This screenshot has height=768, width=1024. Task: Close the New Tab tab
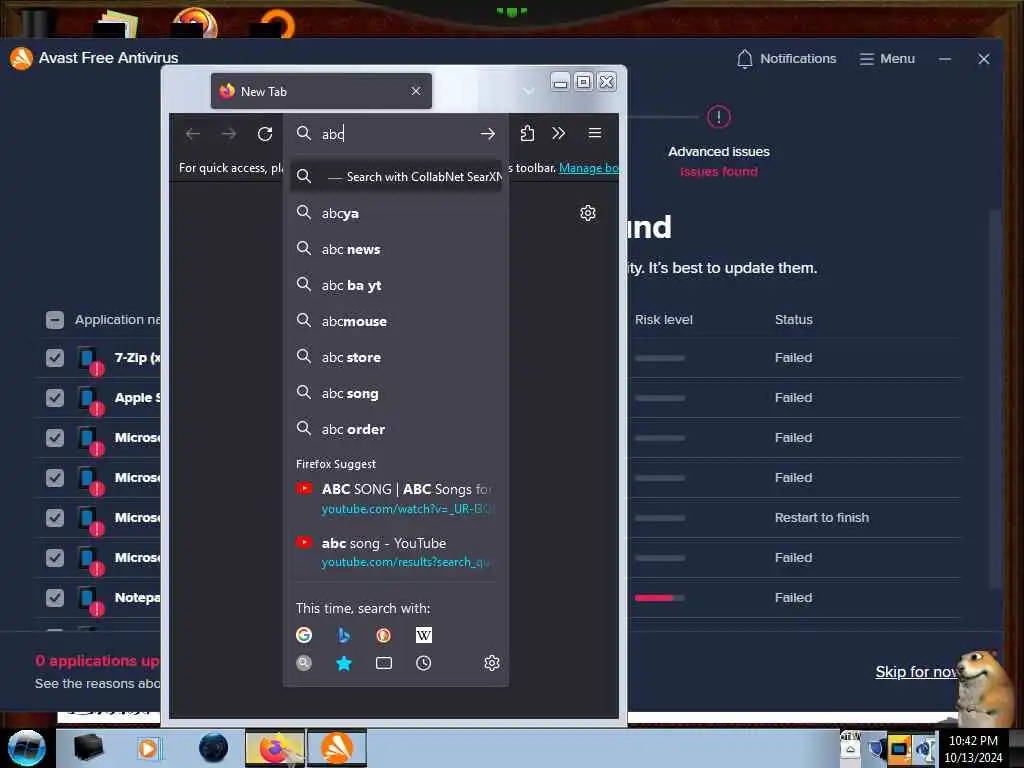[416, 91]
